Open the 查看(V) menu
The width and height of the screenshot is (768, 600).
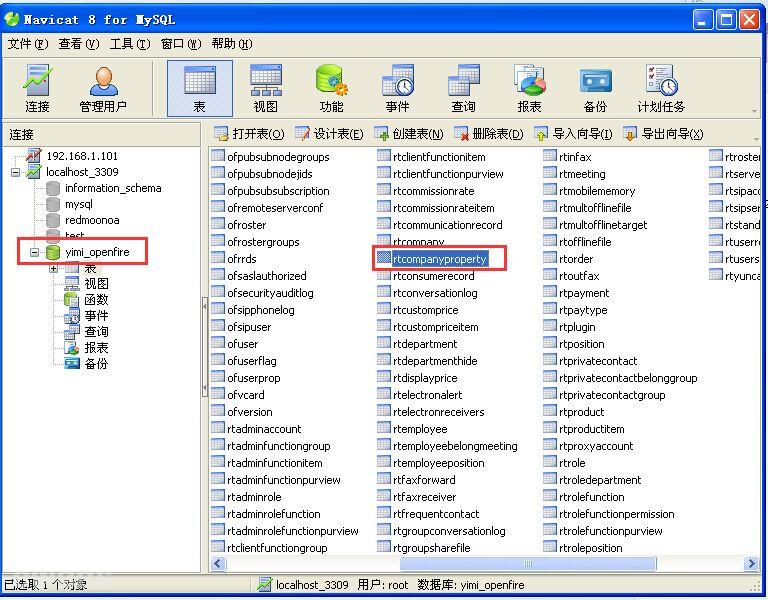point(79,44)
